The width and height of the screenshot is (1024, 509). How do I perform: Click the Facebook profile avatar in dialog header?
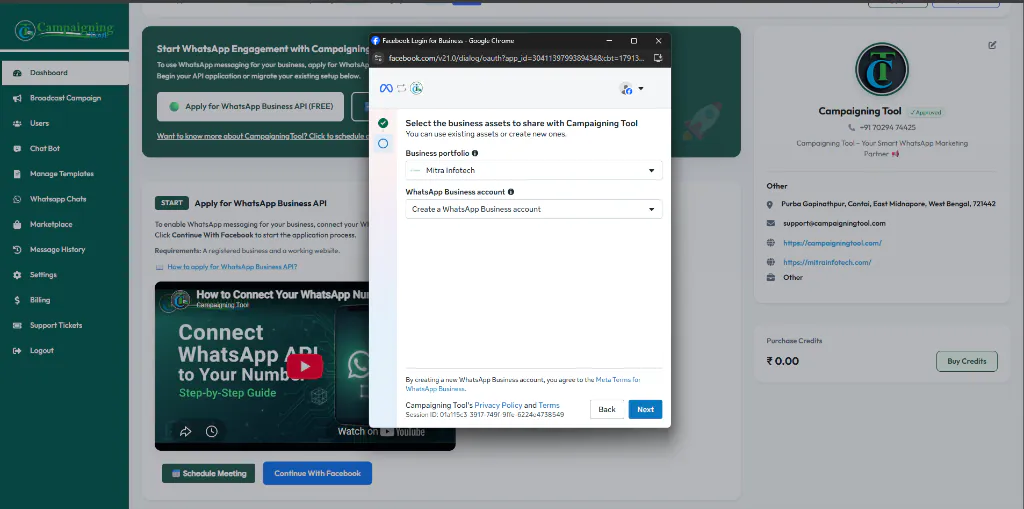(626, 89)
